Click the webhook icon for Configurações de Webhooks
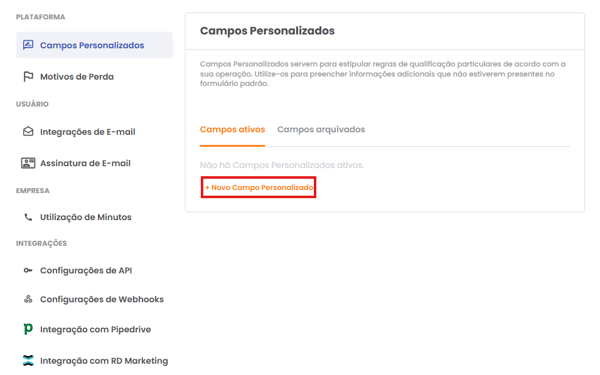This screenshot has width=600, height=375. coord(28,299)
